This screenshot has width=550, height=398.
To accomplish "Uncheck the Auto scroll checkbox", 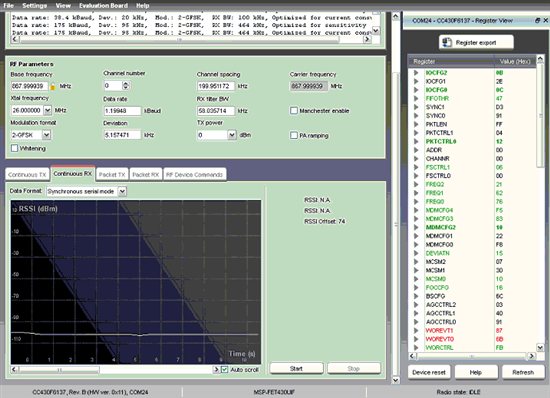I will tap(225, 370).
